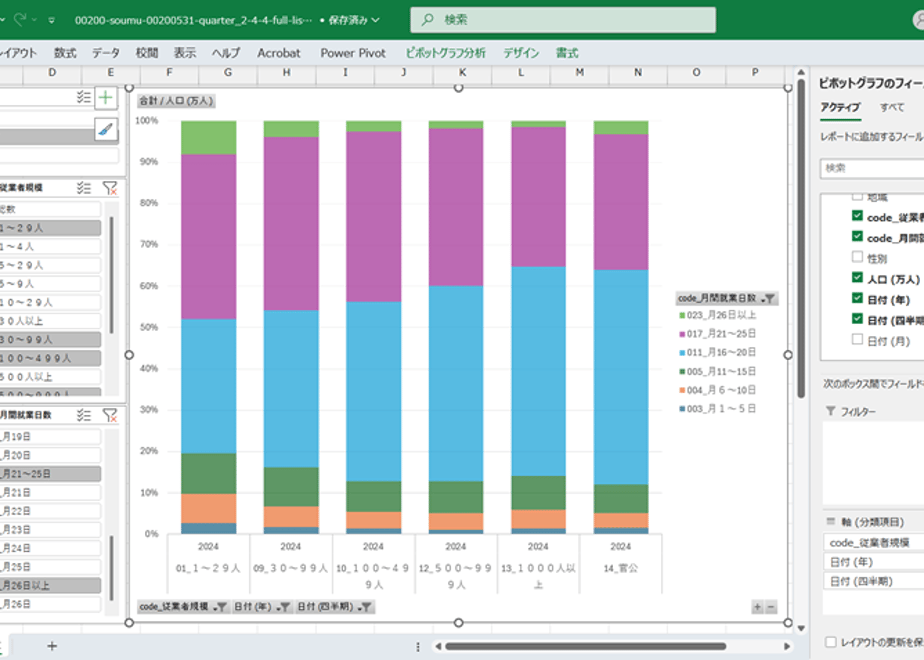
Task: Open the 数式 ribbon tab
Action: pos(65,53)
